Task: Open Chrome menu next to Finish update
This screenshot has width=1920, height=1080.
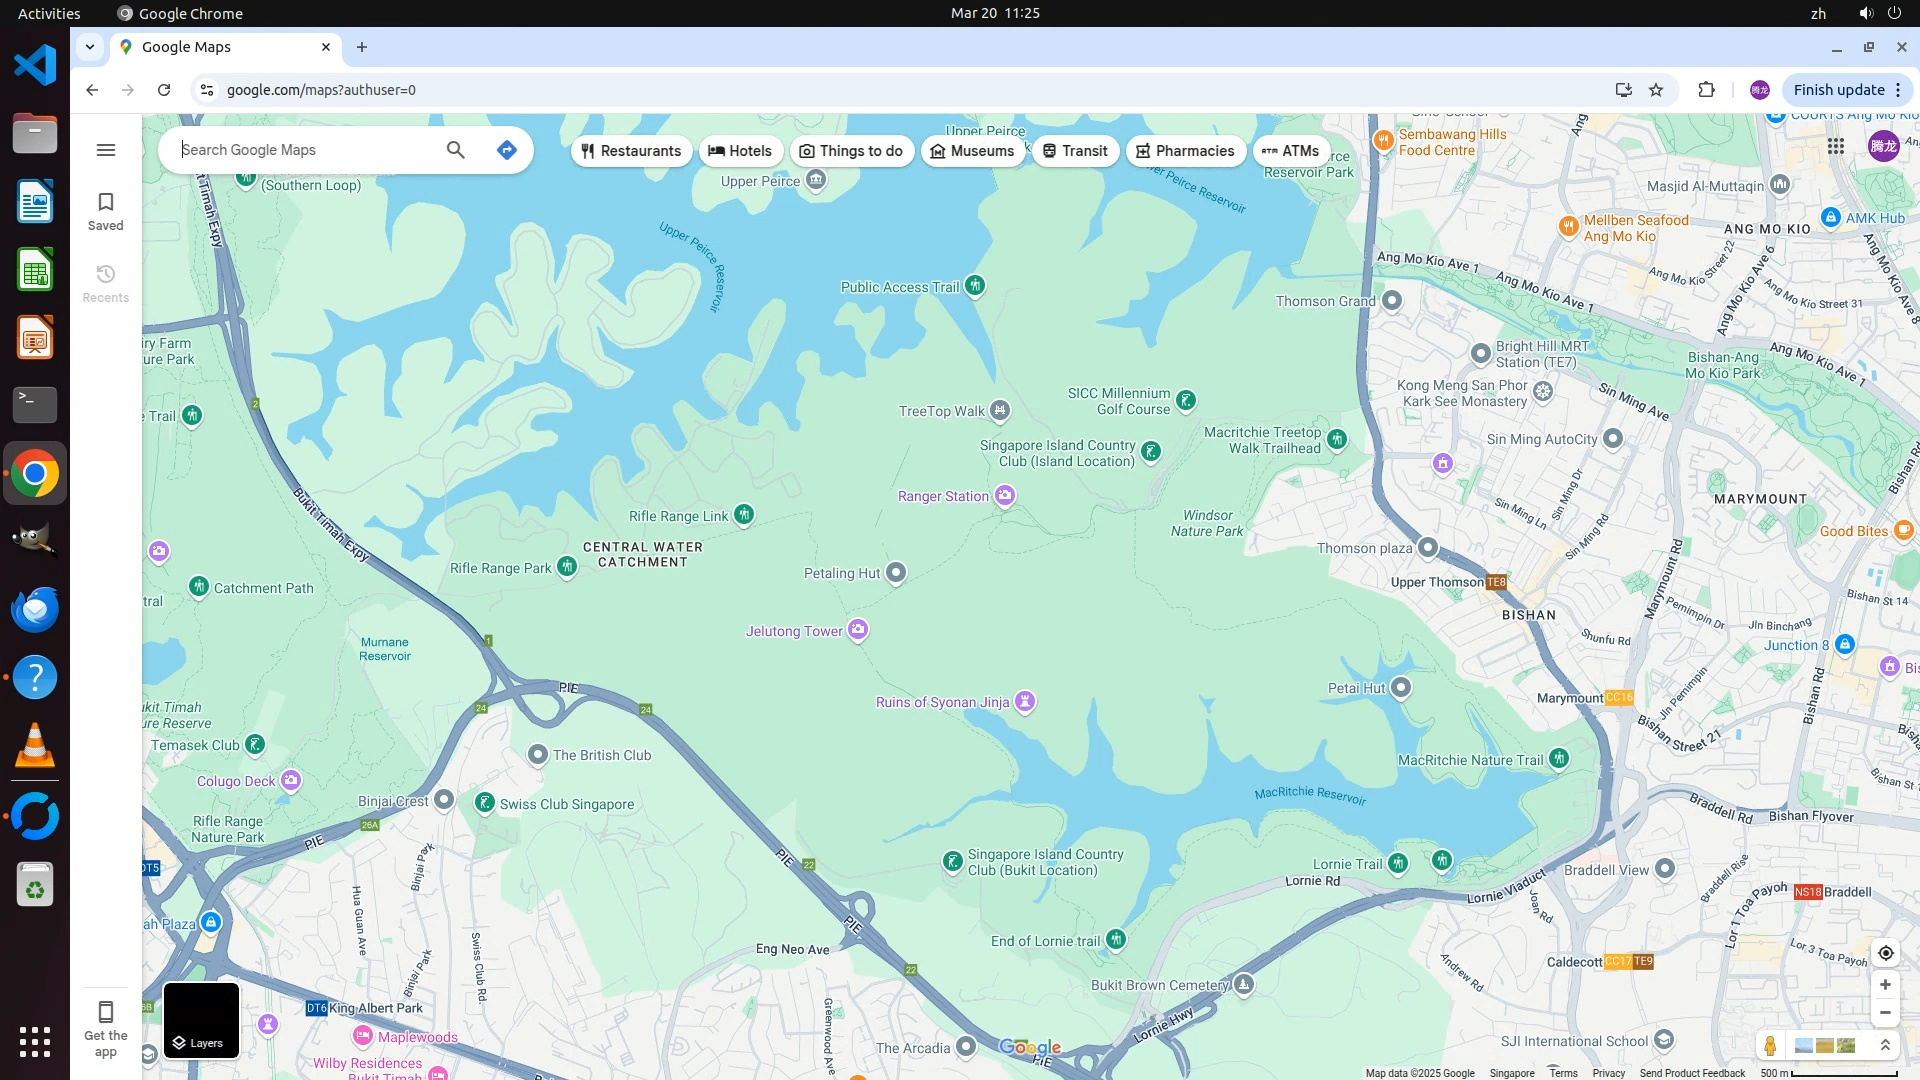Action: click(x=1898, y=90)
